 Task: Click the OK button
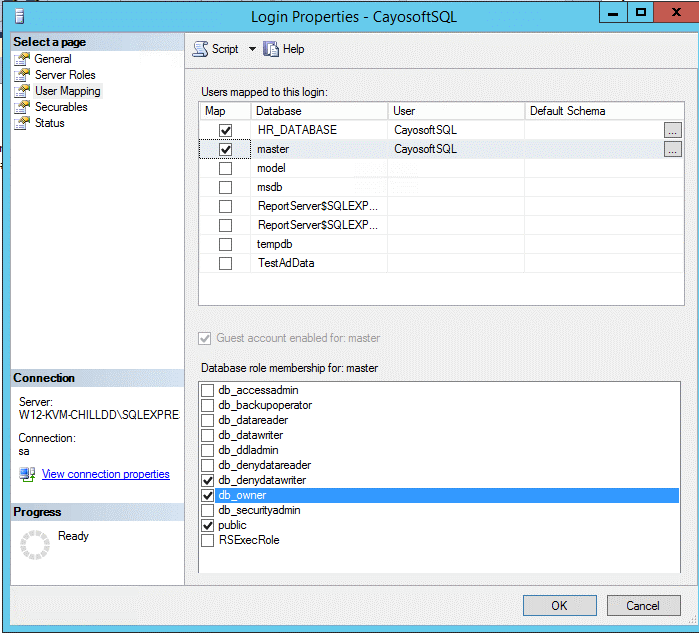pyautogui.click(x=559, y=605)
